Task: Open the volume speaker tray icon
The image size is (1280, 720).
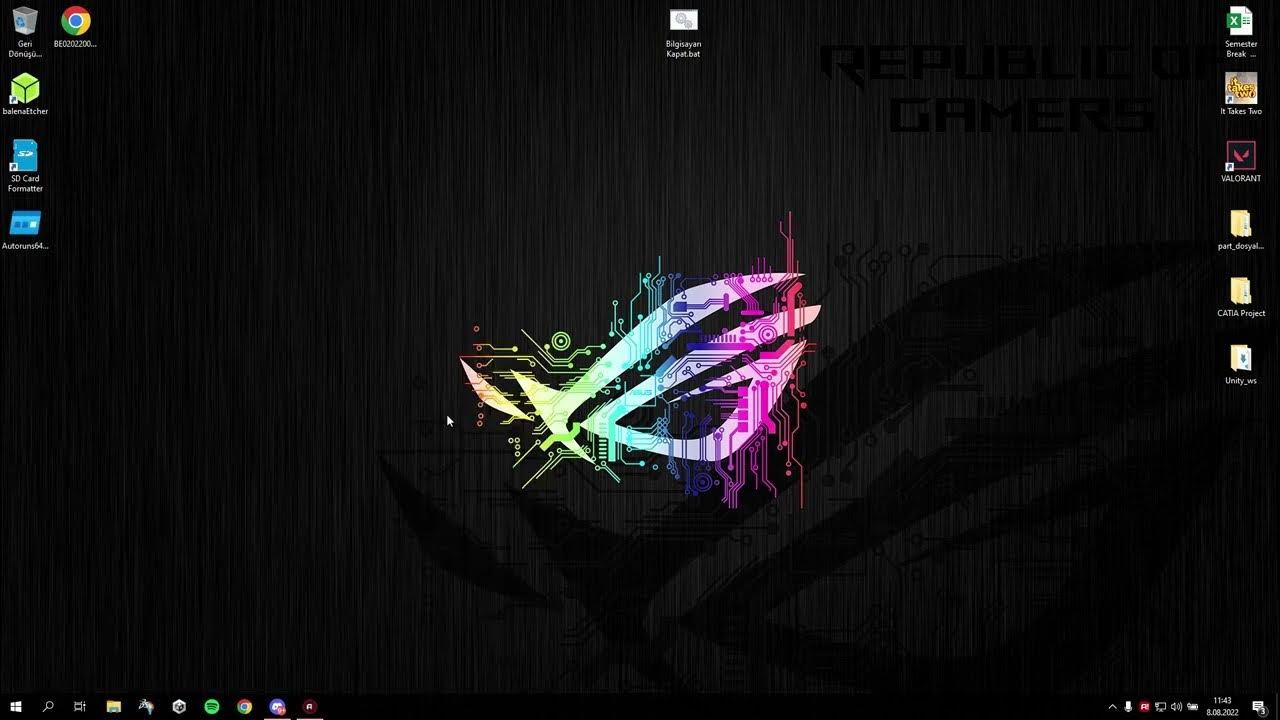Action: [x=1176, y=707]
